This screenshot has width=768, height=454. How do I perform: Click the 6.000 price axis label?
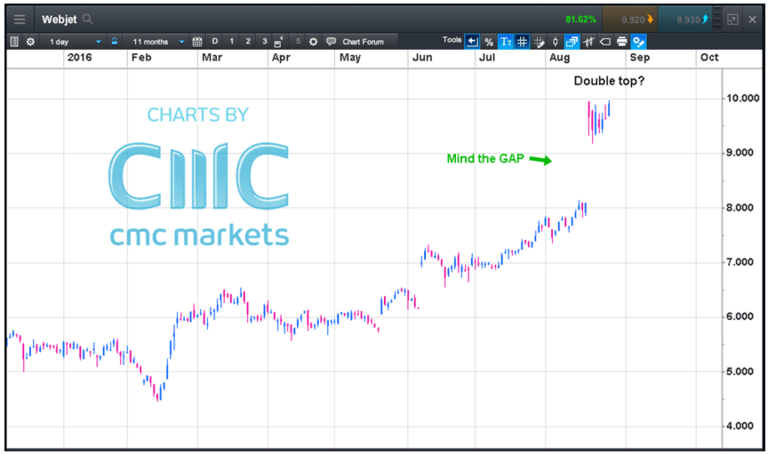(x=740, y=316)
